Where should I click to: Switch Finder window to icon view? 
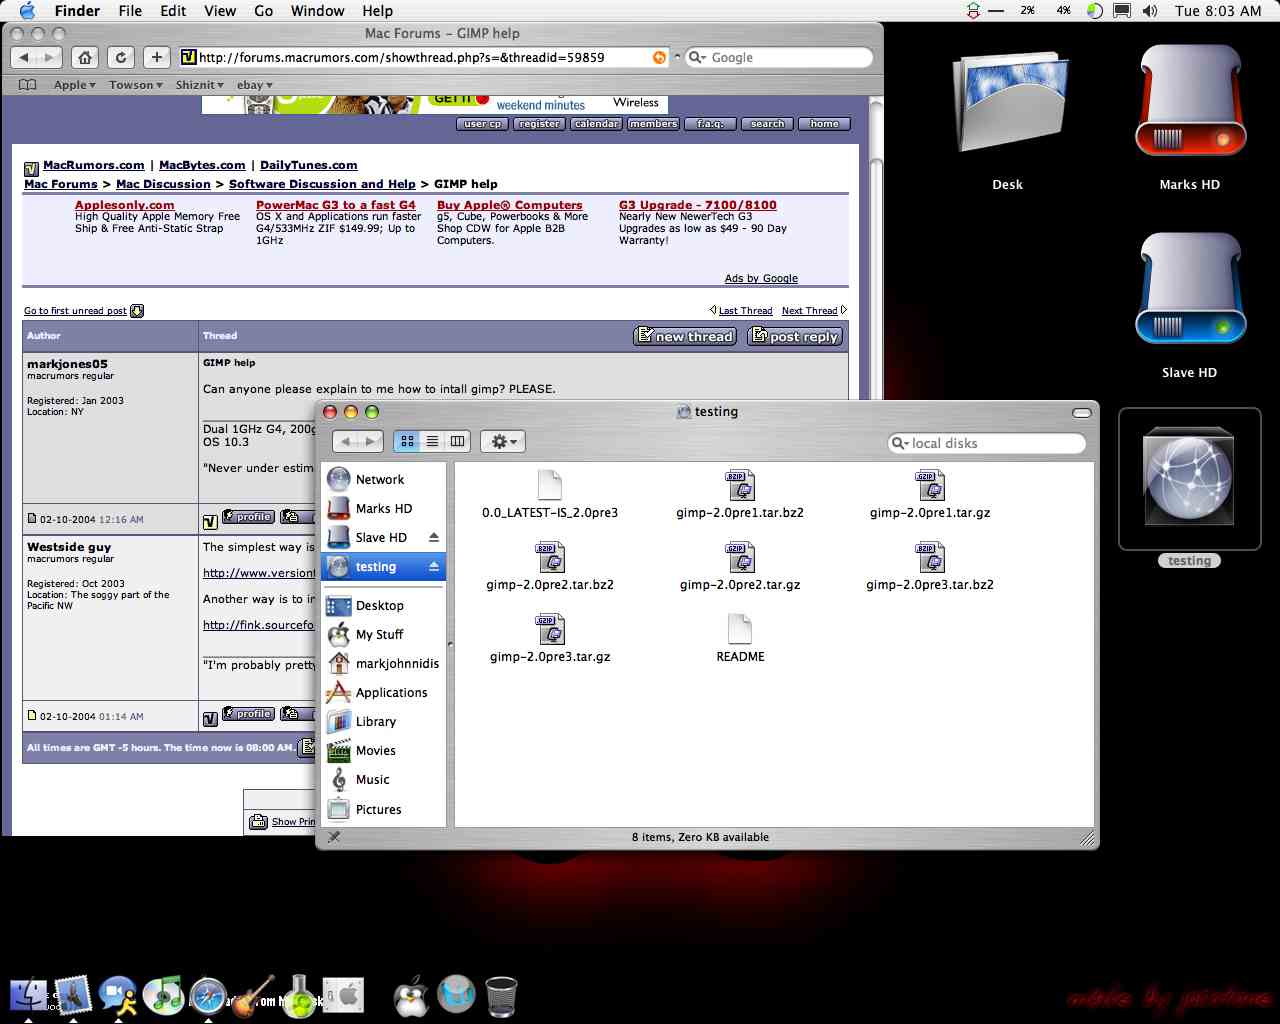(x=407, y=441)
